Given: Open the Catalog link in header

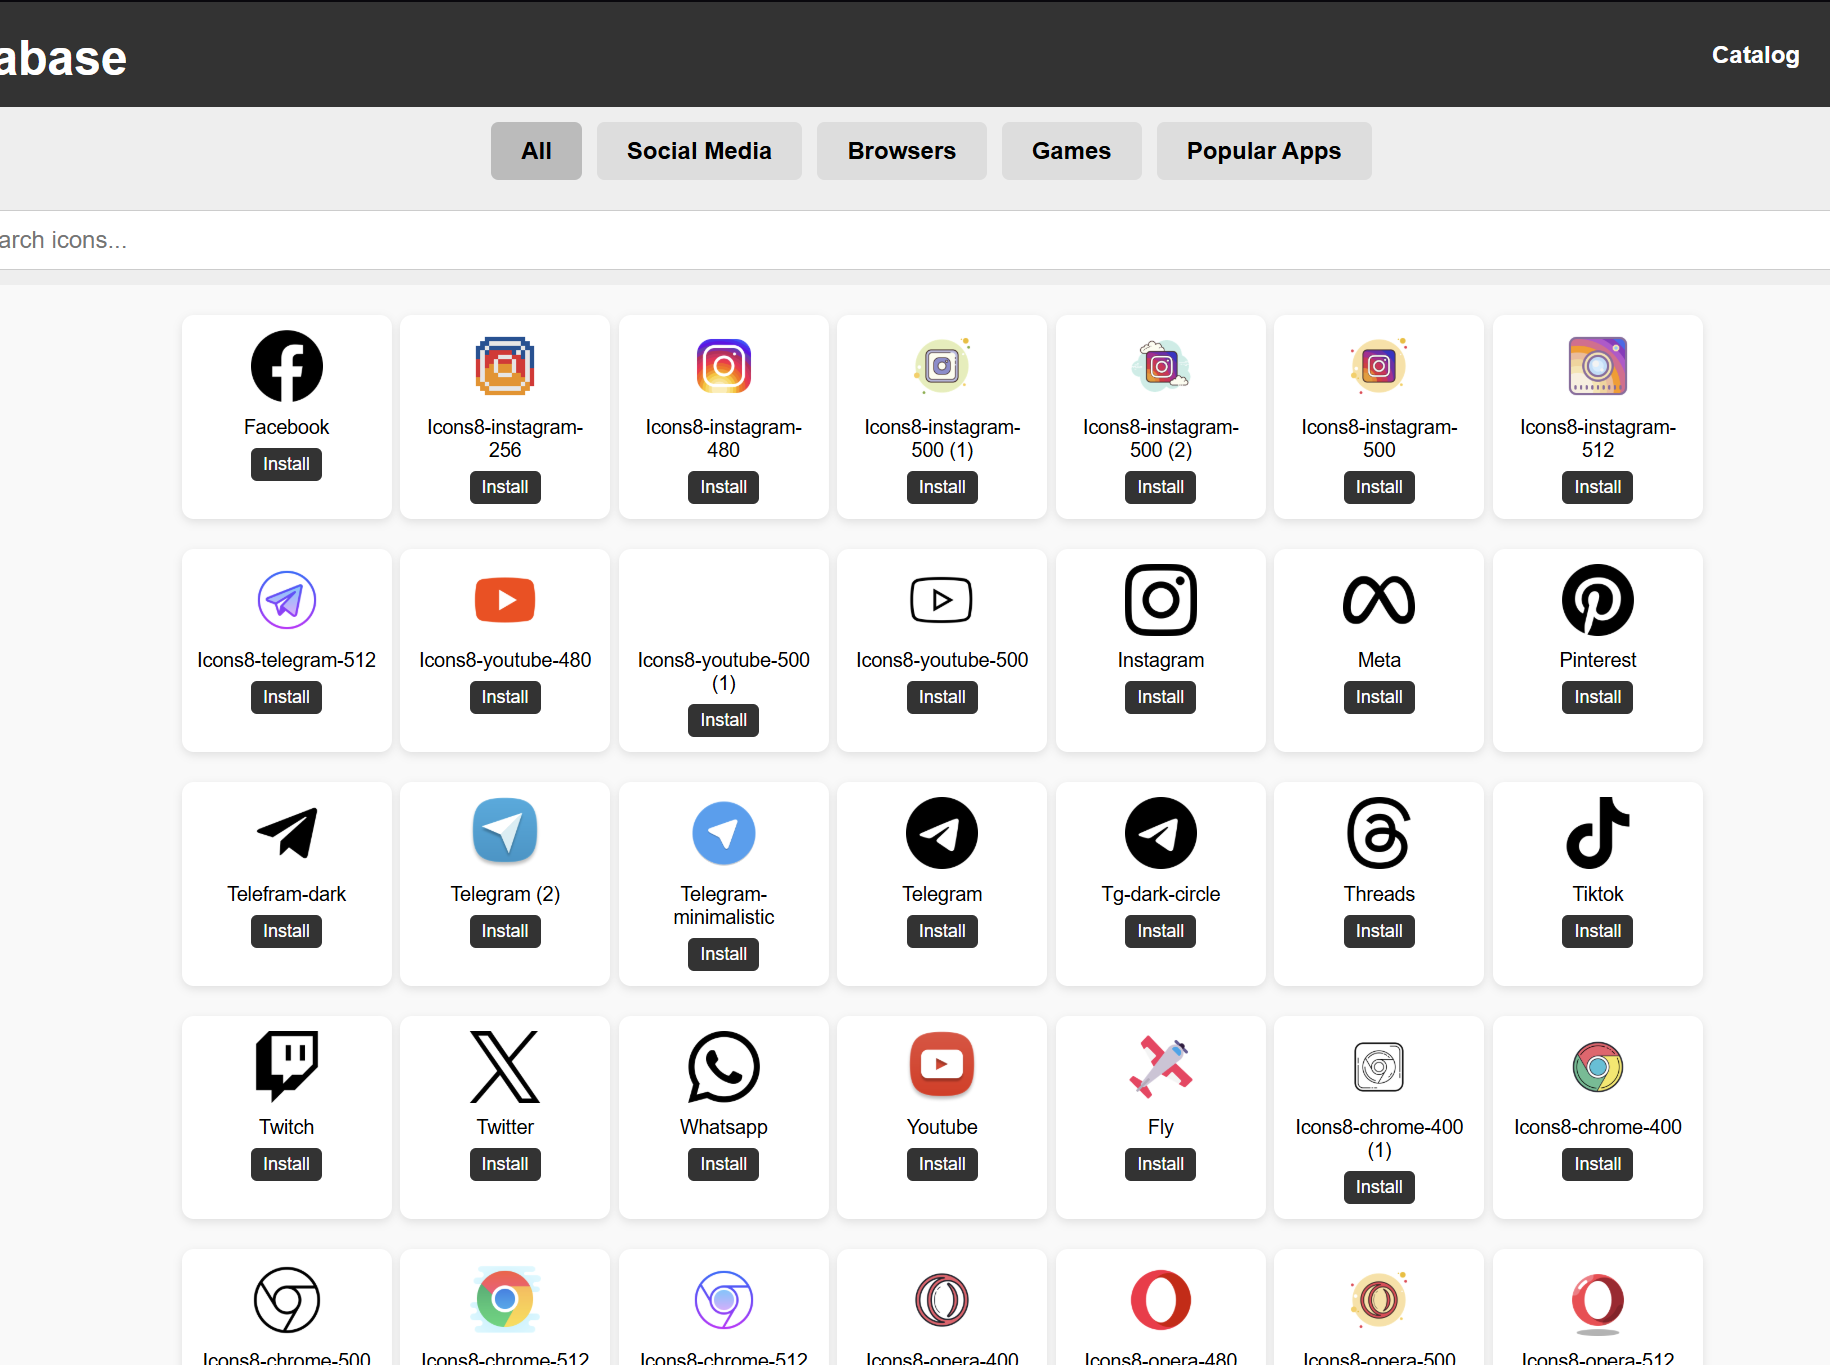Looking at the screenshot, I should [1755, 55].
